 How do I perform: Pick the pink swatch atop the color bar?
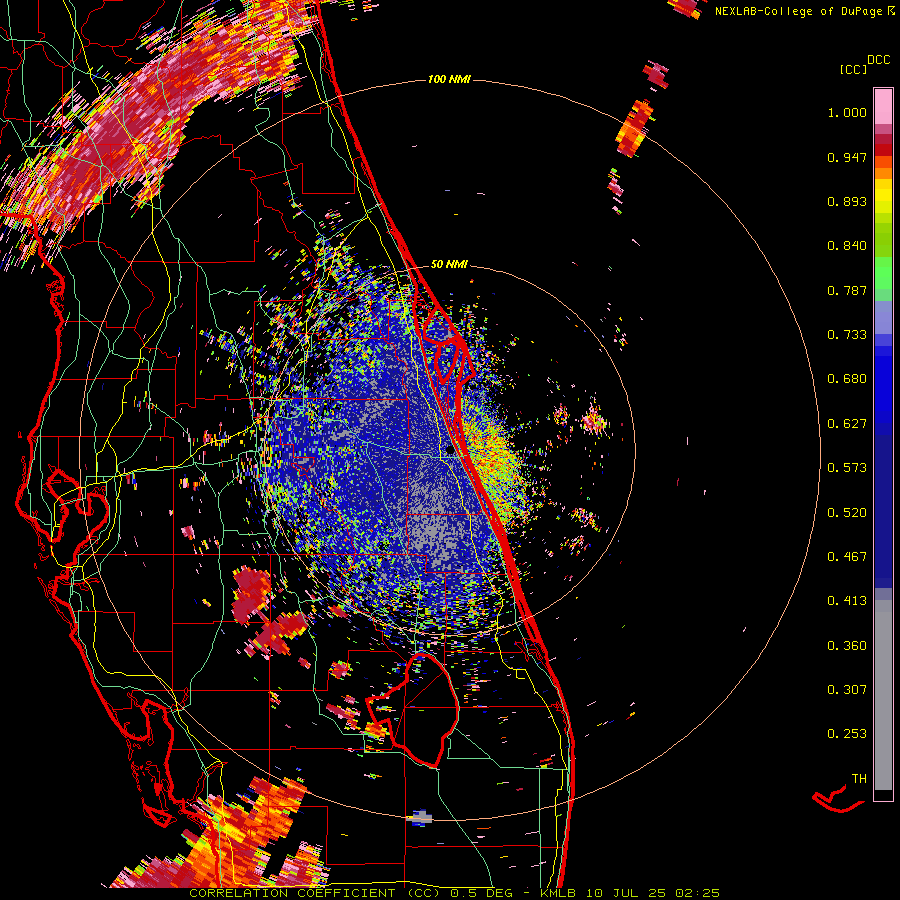coord(883,106)
